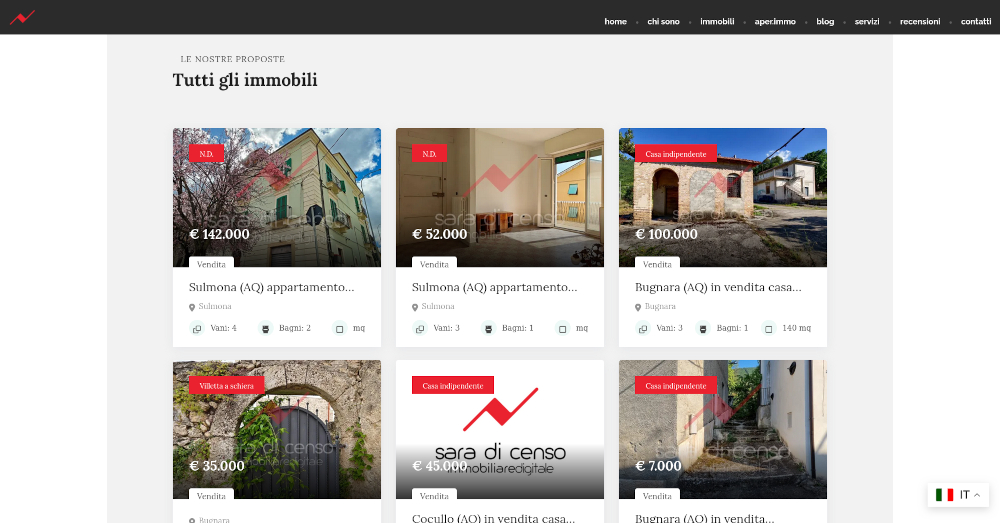Viewport: 1000px width, 523px height.
Task: Click the Italian flag icon
Action: pos(944,495)
